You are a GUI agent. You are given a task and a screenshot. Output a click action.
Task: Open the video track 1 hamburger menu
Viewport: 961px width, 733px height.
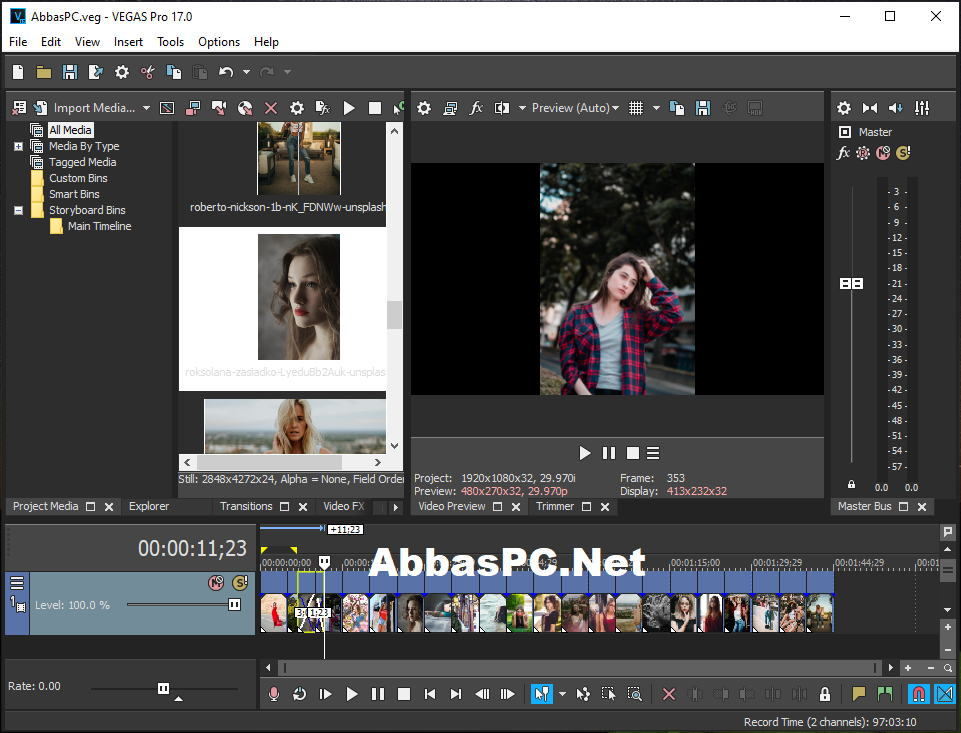coord(17,583)
